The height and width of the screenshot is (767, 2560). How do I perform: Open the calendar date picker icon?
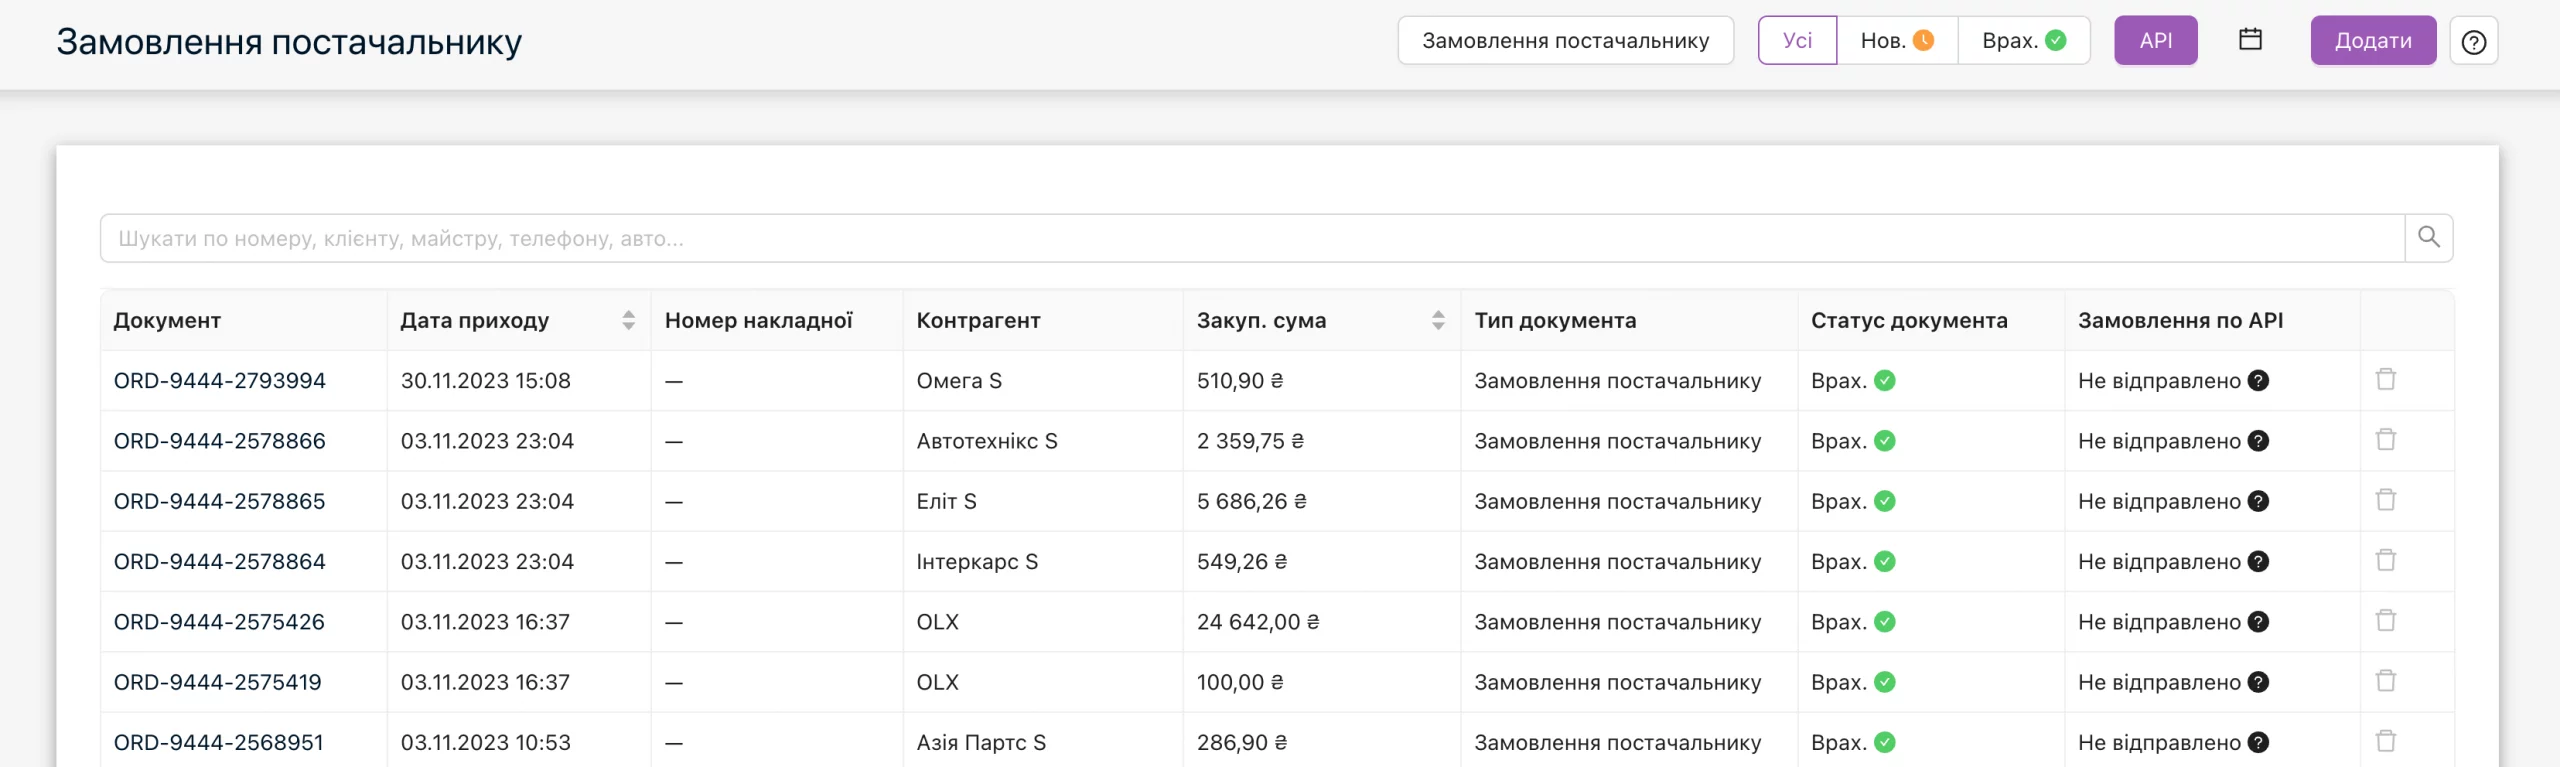[2250, 40]
